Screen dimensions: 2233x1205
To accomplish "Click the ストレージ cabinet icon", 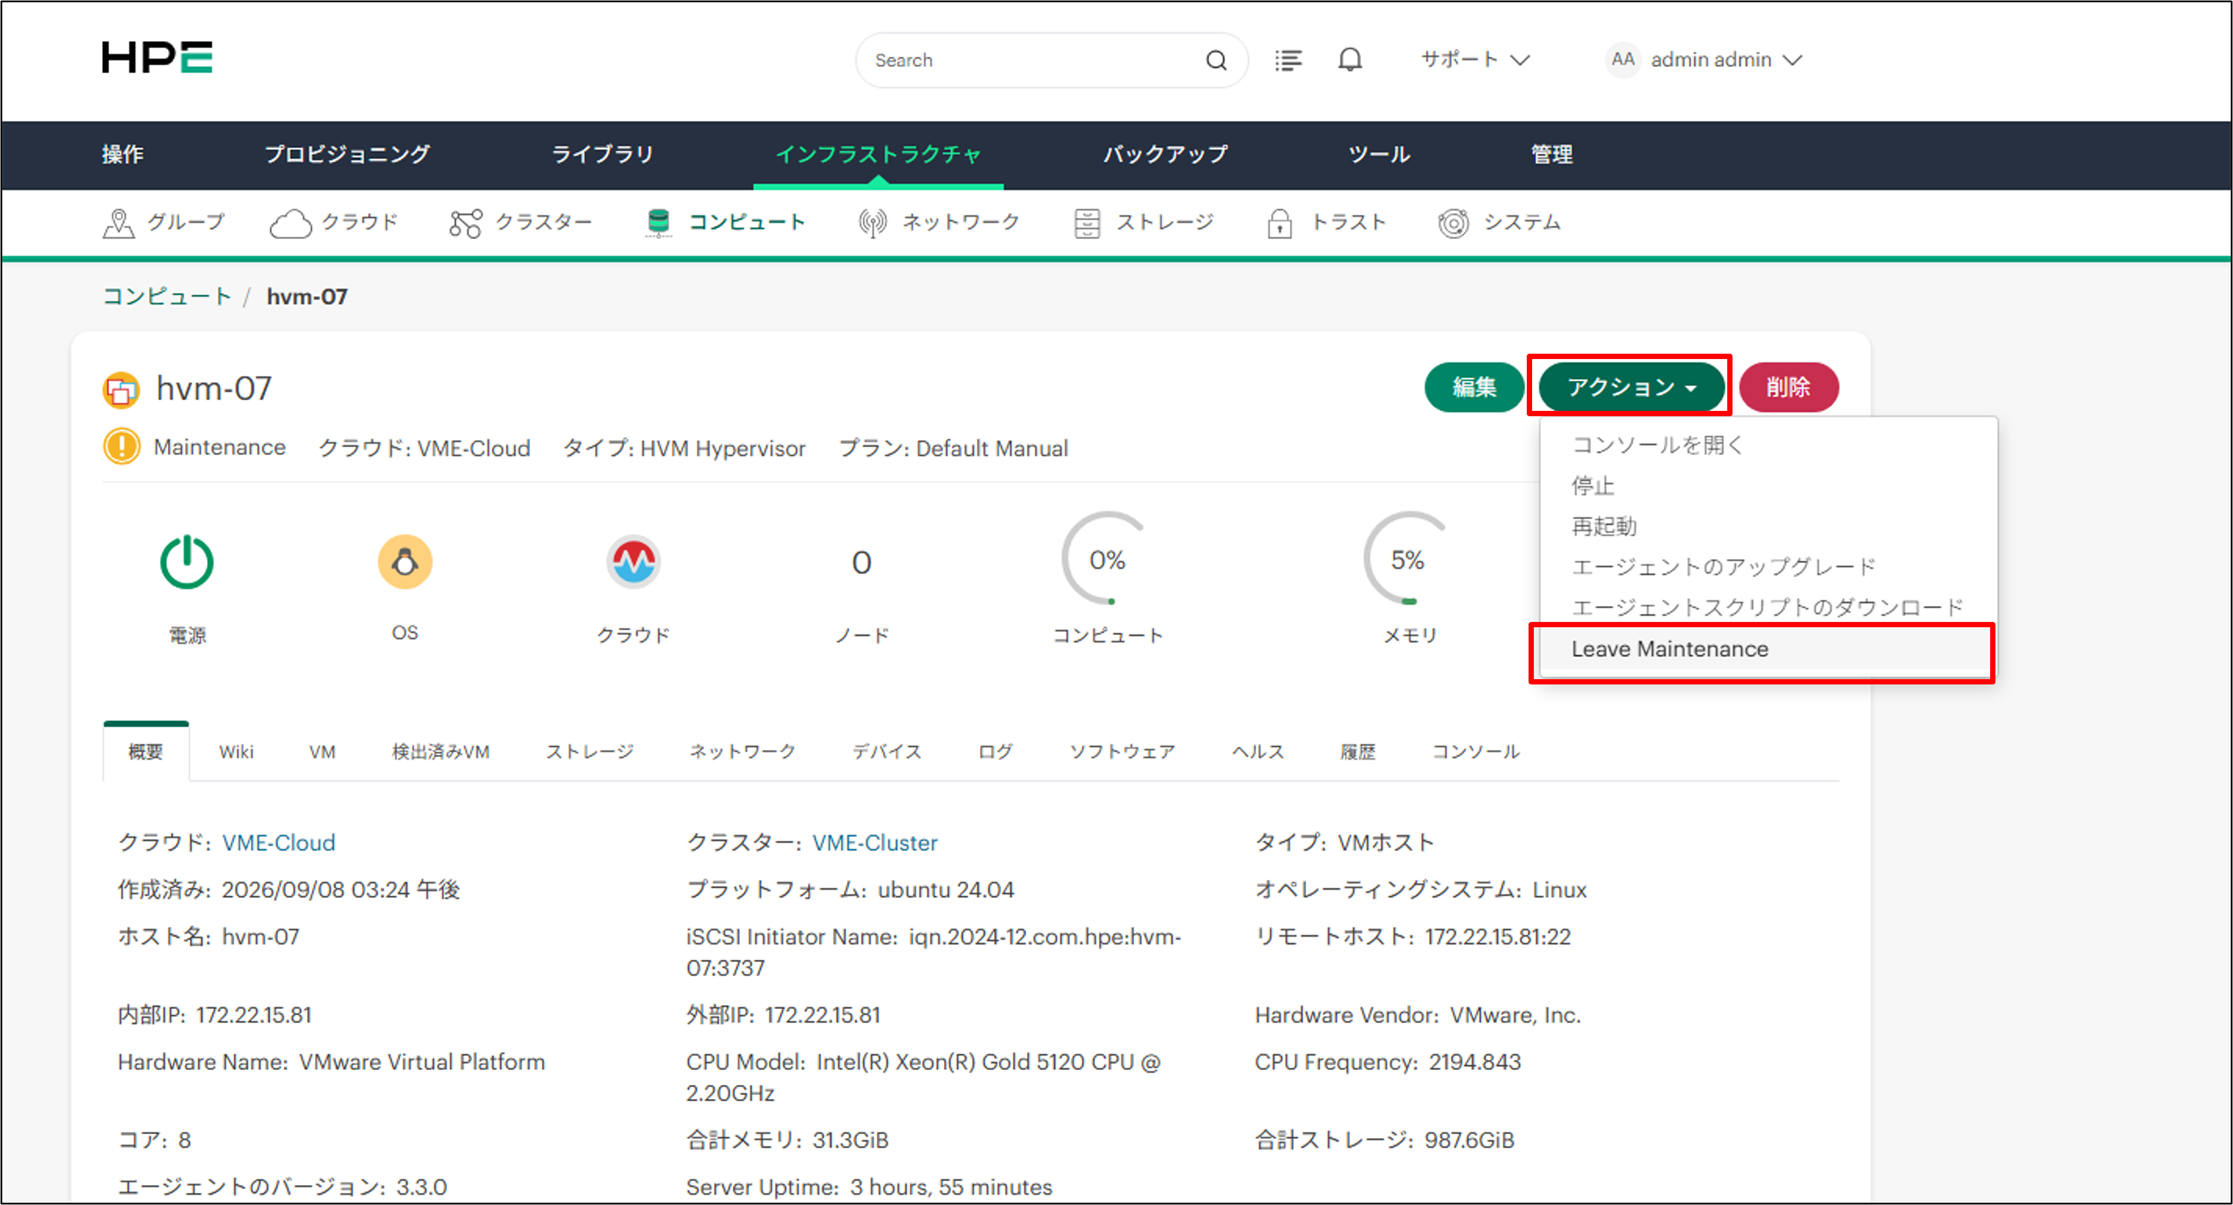I will click(1087, 223).
